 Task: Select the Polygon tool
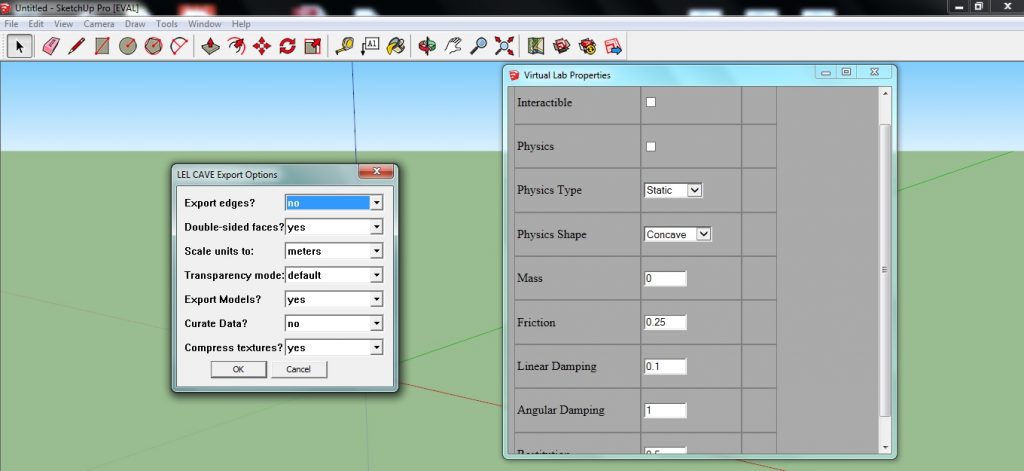click(153, 46)
